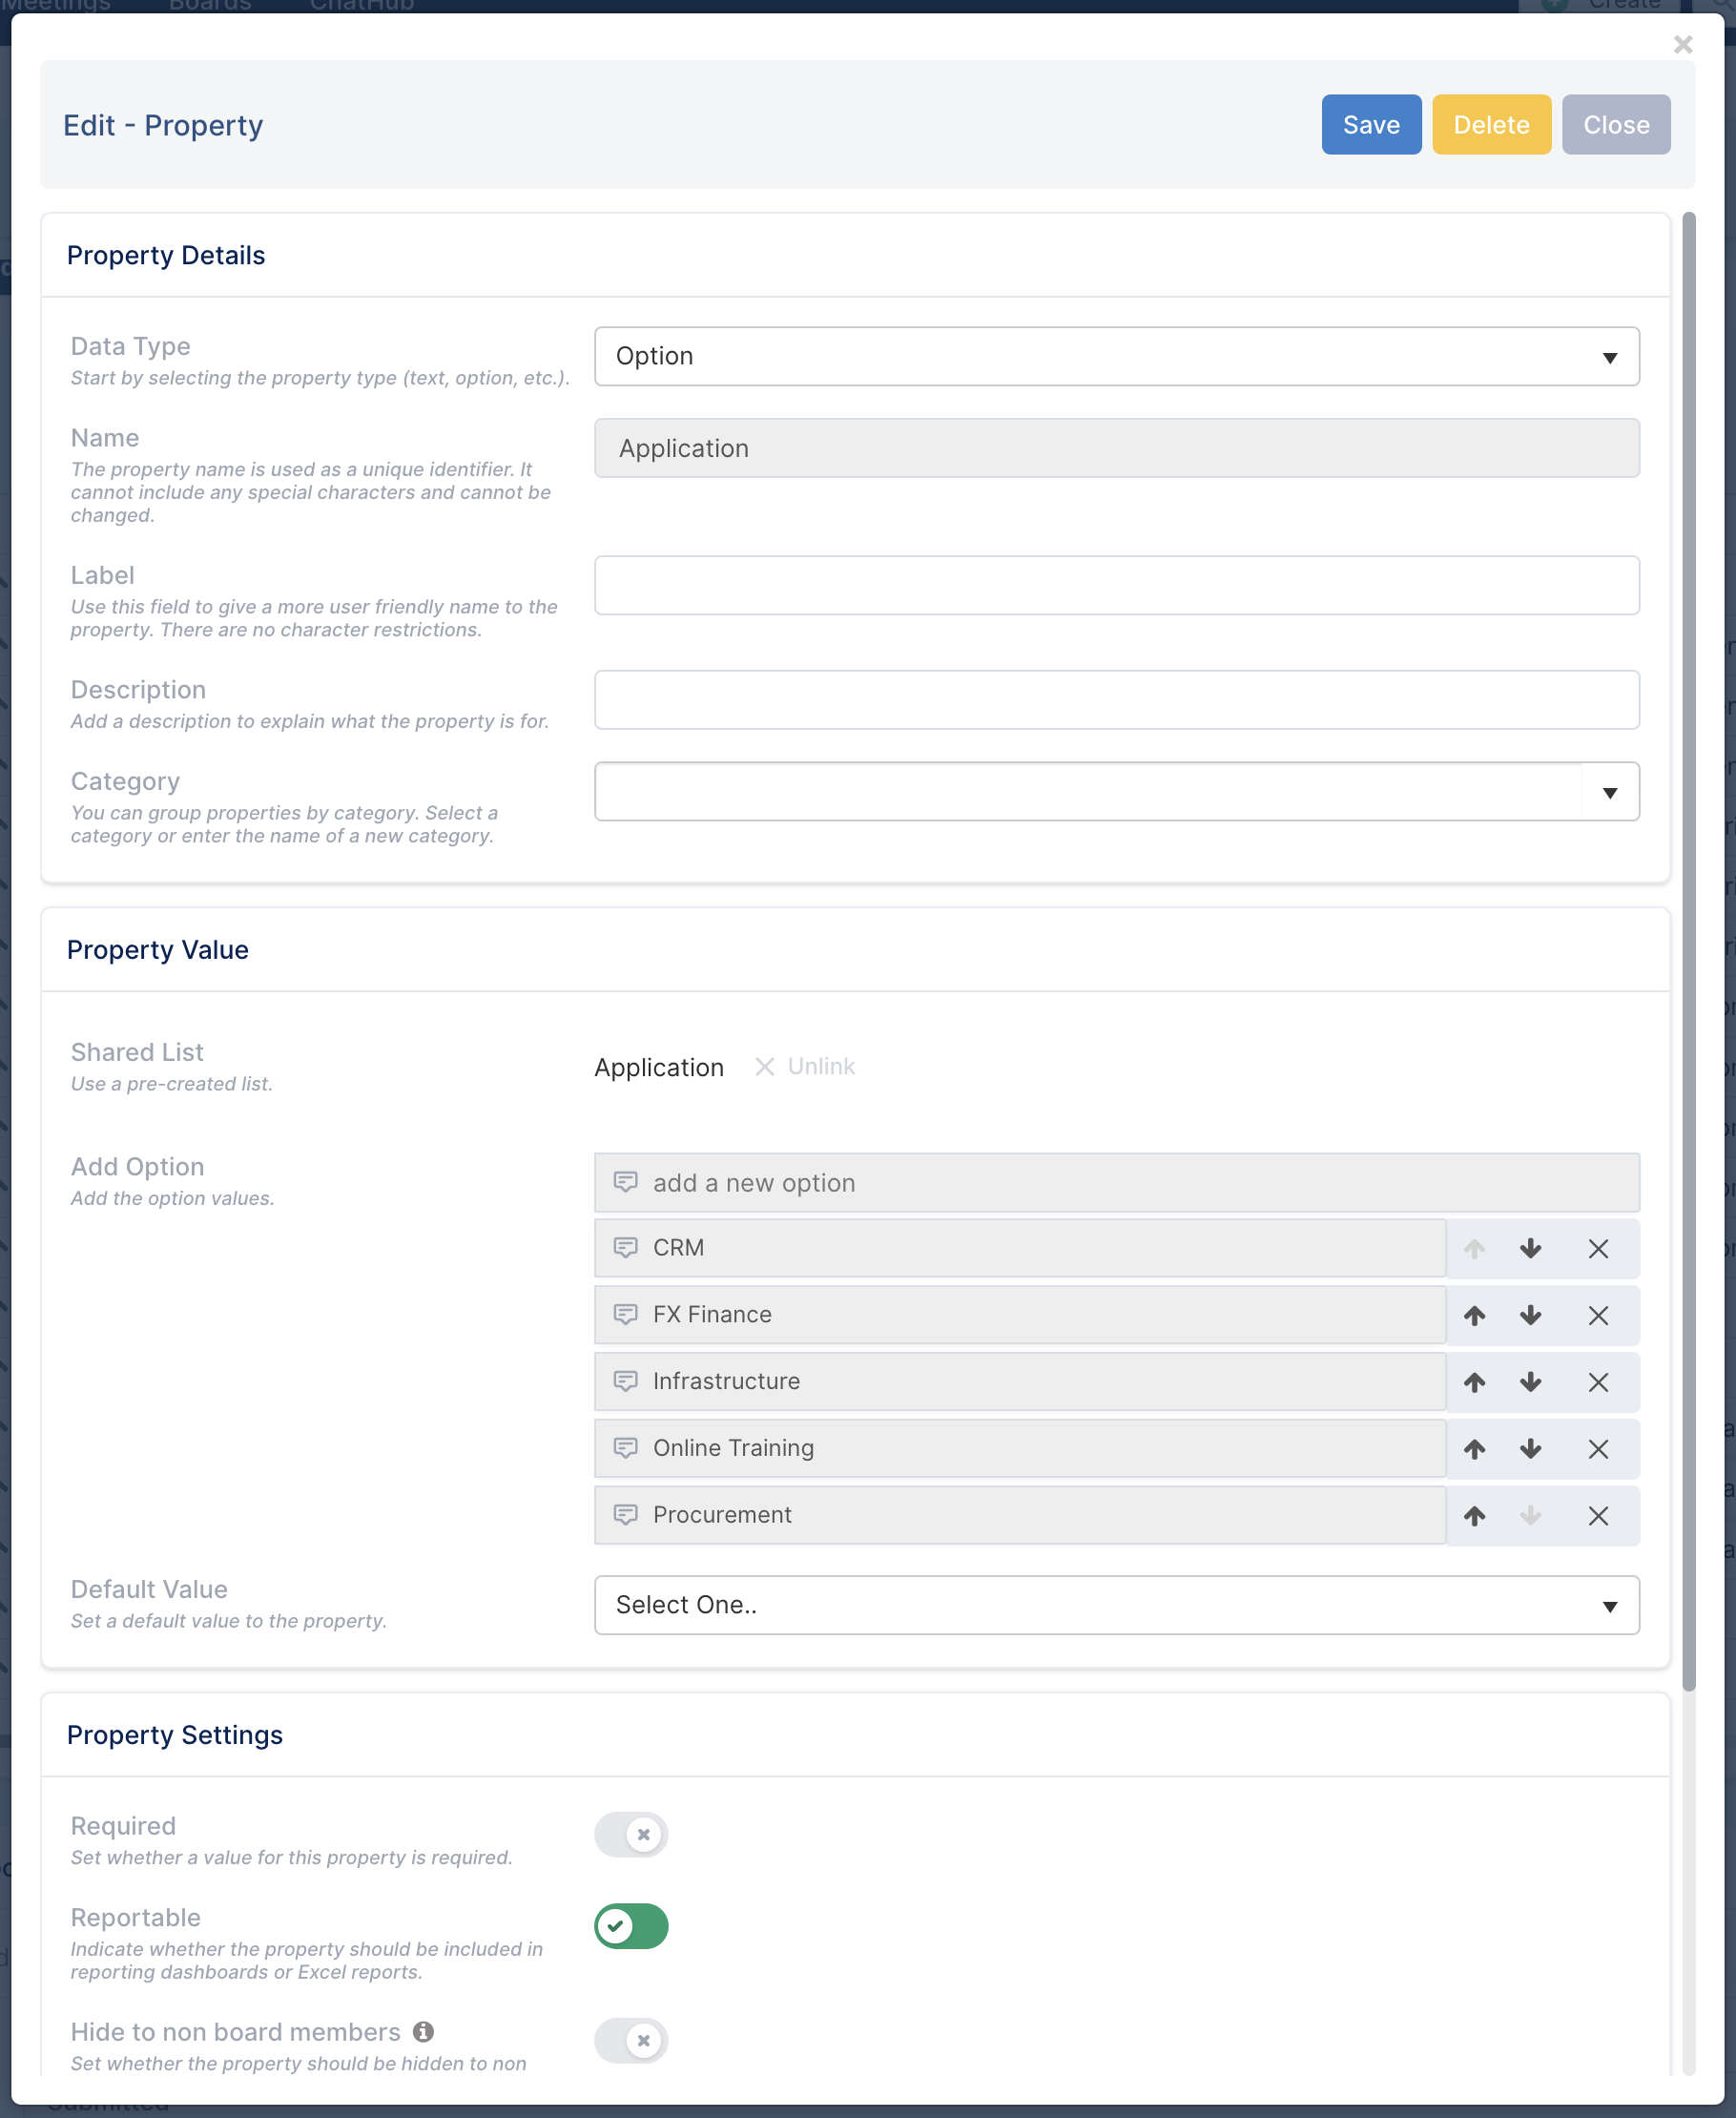Image resolution: width=1736 pixels, height=2118 pixels.
Task: Click the disabled Name field Application
Action: (x=1116, y=448)
